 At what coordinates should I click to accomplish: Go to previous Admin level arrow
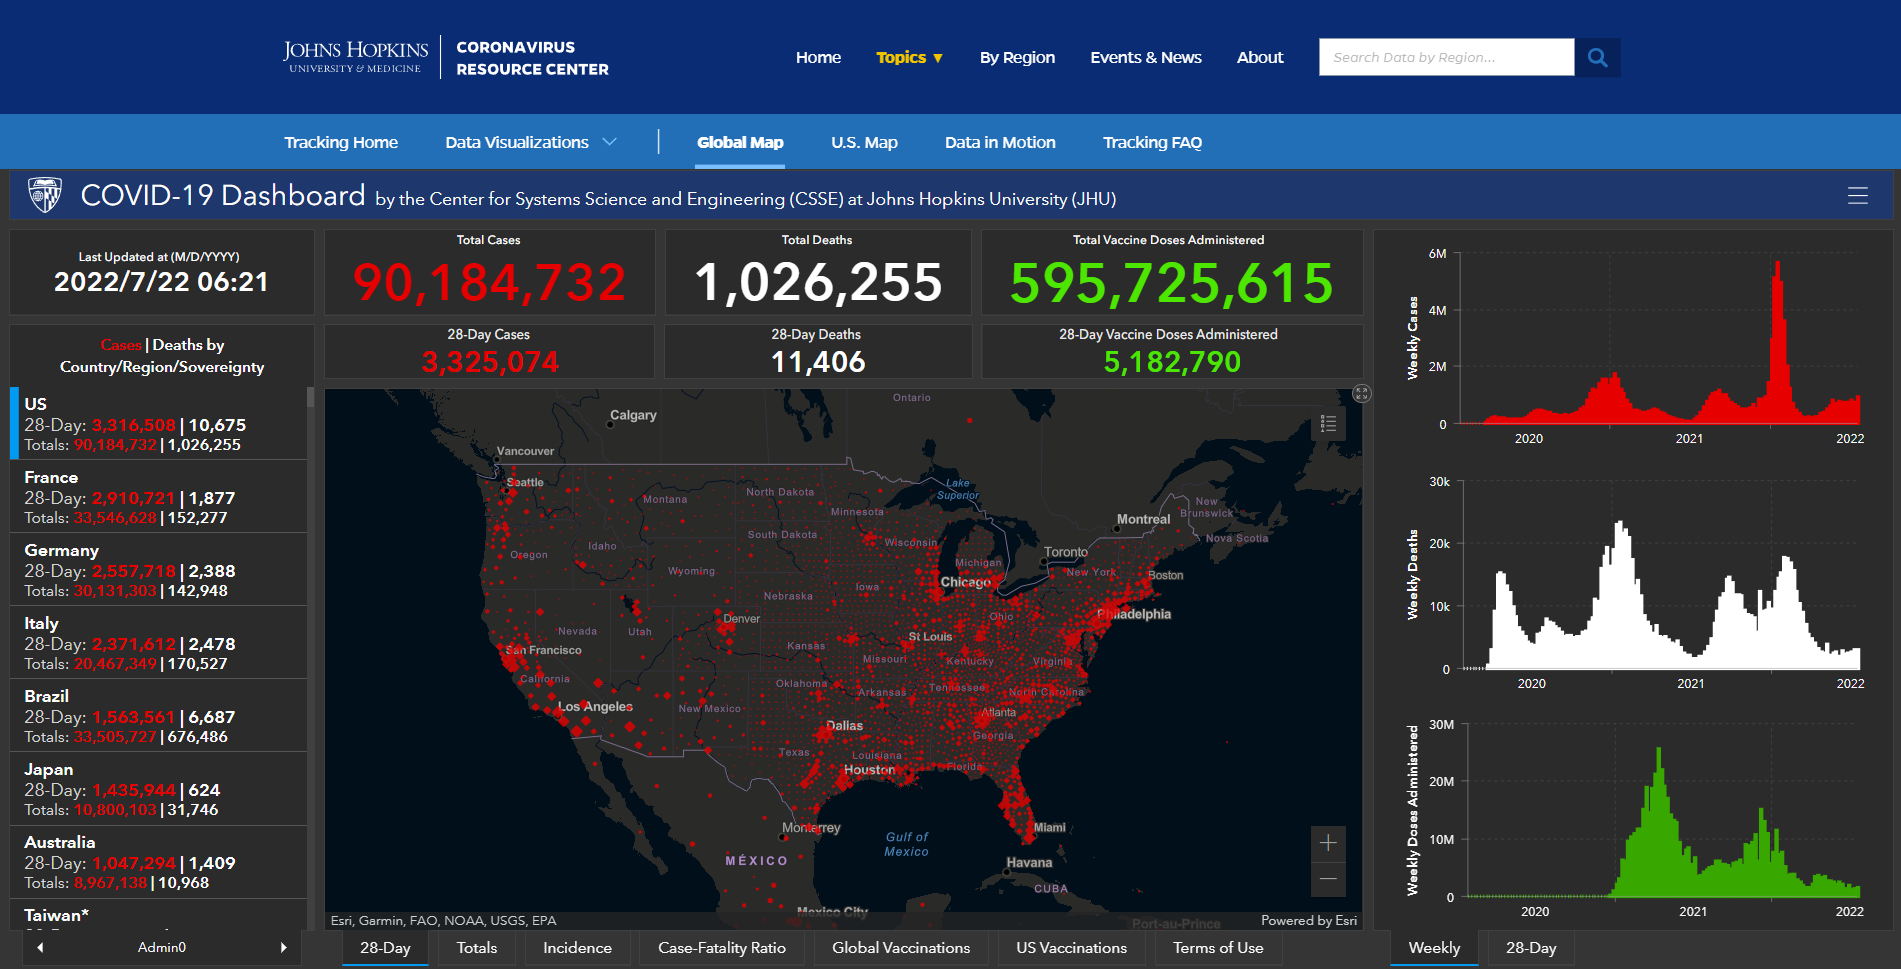pyautogui.click(x=40, y=947)
